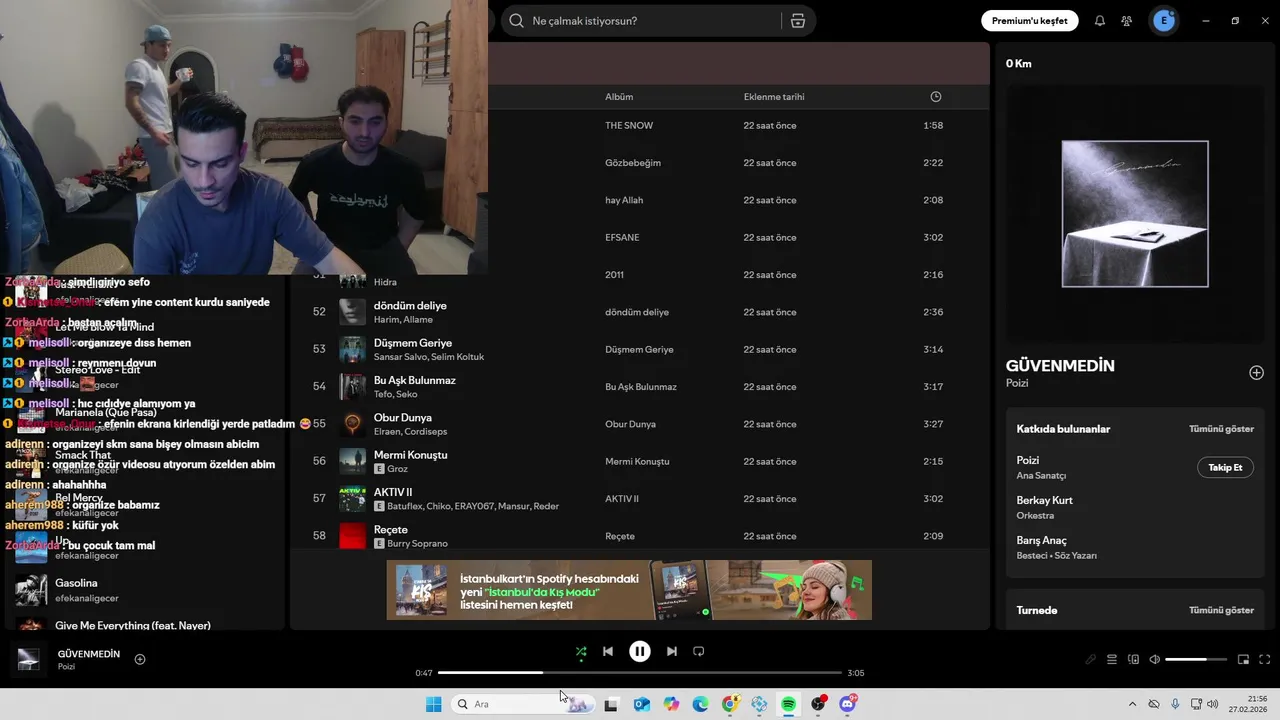This screenshot has height=720, width=1280.
Task: Select track 'Reçete' title
Action: click(x=391, y=530)
